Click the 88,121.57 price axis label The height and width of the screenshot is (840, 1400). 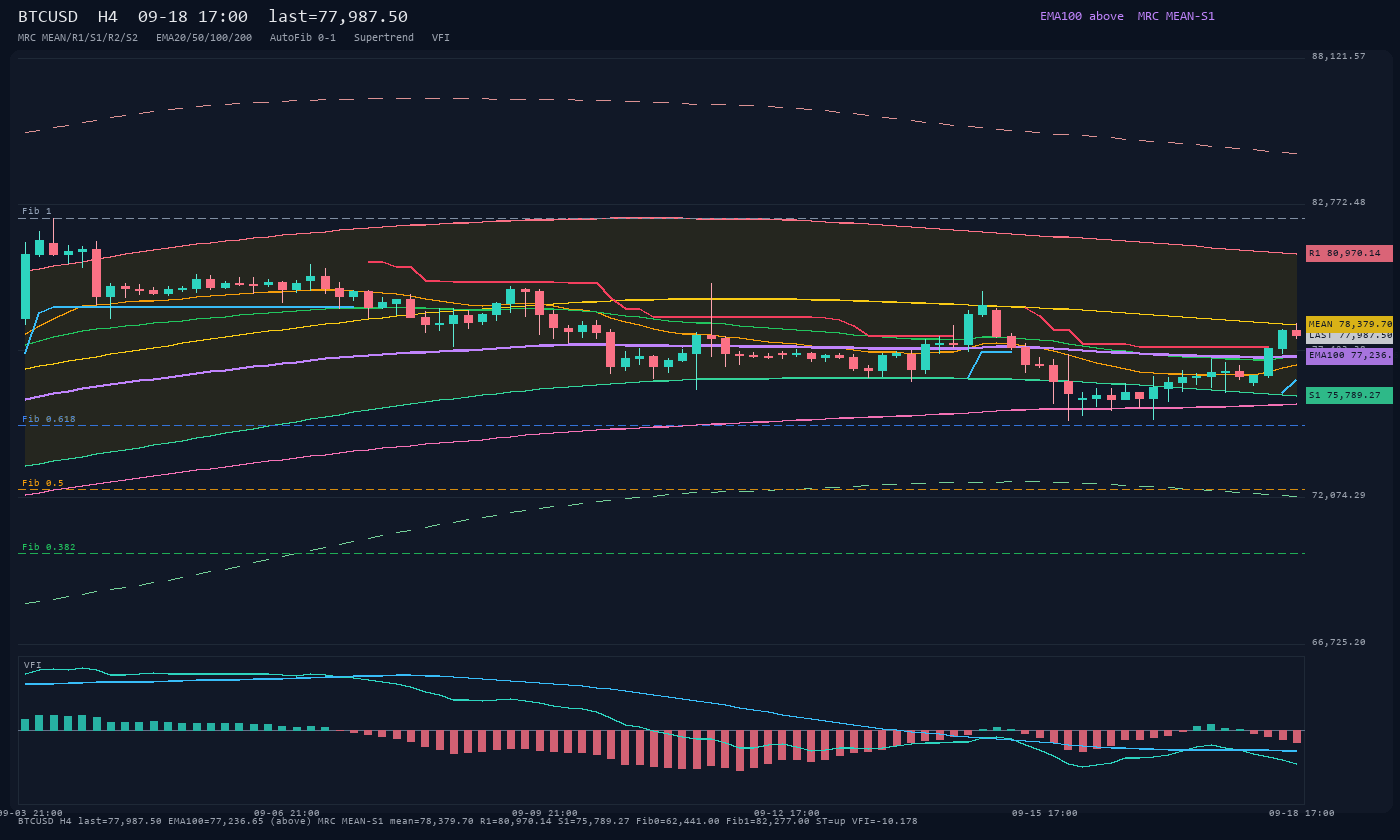coord(1338,56)
